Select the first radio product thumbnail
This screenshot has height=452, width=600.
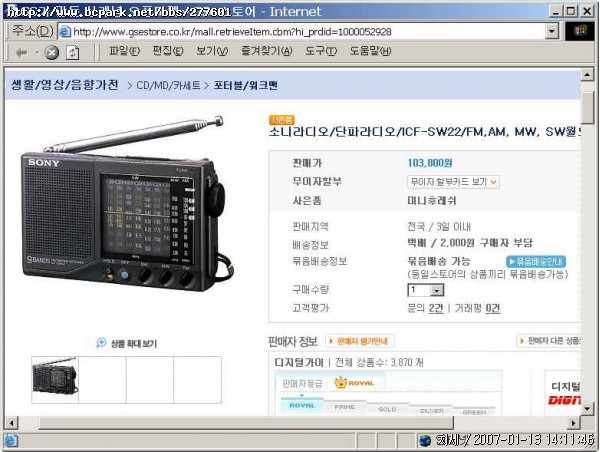point(55,380)
